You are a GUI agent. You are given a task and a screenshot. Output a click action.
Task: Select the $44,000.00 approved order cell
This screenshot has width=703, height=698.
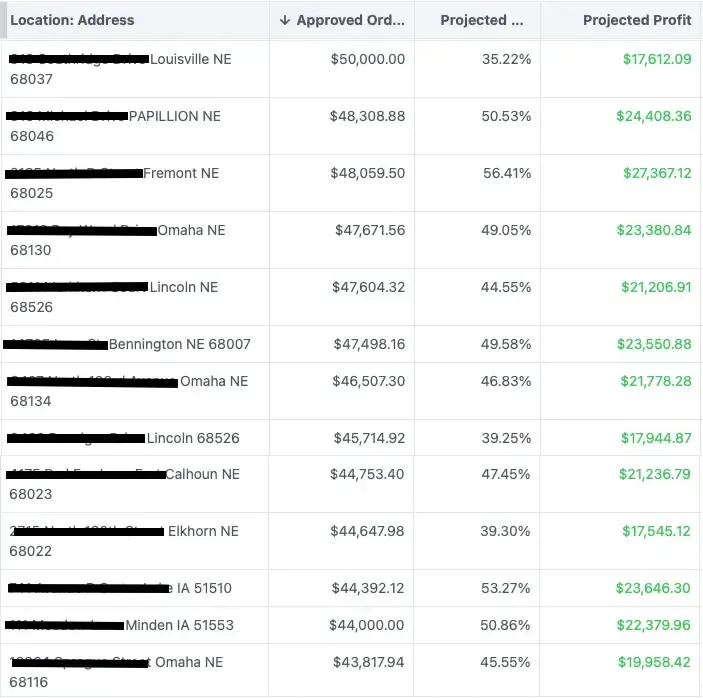[366, 625]
